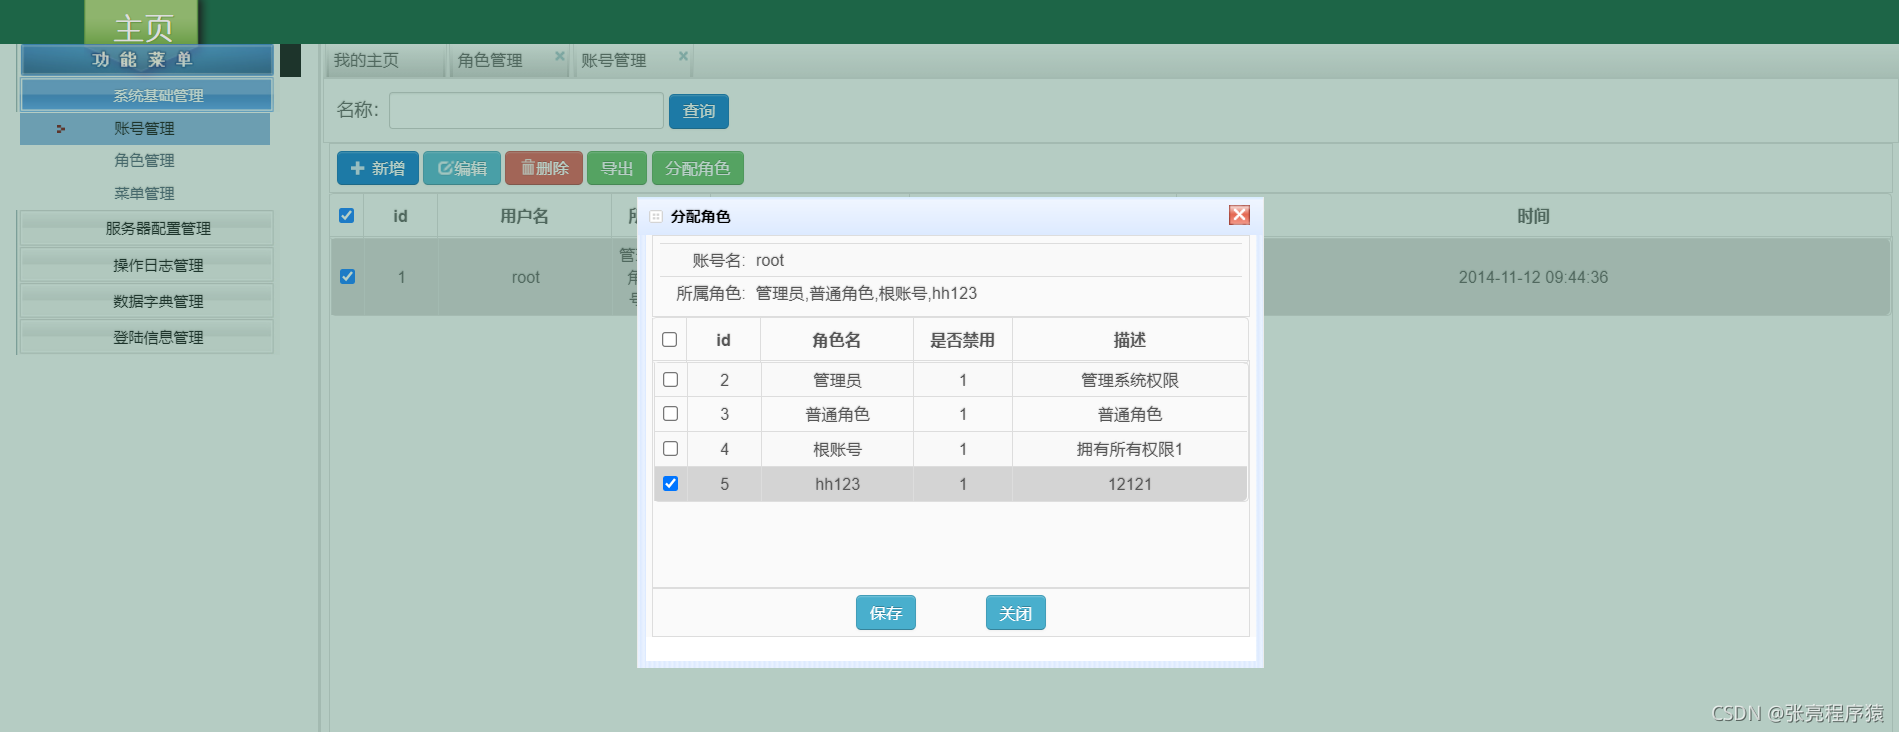Close the 角色管理 tab with its X
The height and width of the screenshot is (732, 1899).
click(560, 56)
